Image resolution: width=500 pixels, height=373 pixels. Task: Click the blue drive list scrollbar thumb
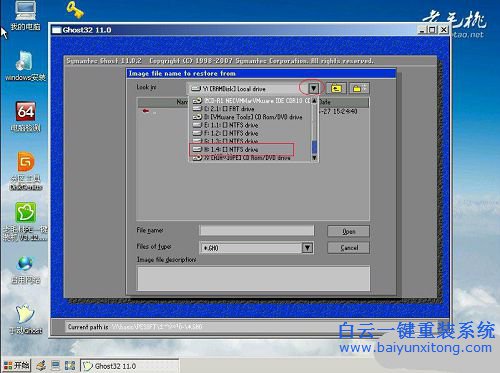click(314, 147)
